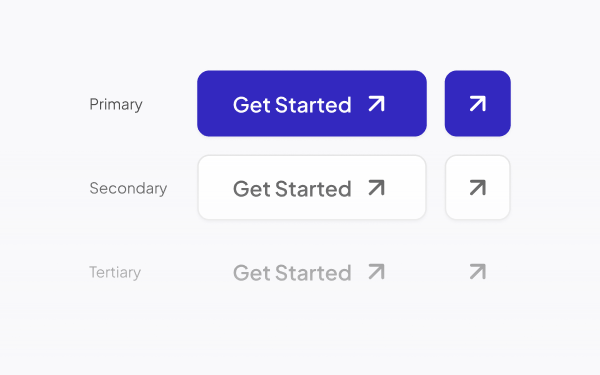
Task: Click the word "Get" in the Tertiary row
Action: pyautogui.click(x=252, y=273)
